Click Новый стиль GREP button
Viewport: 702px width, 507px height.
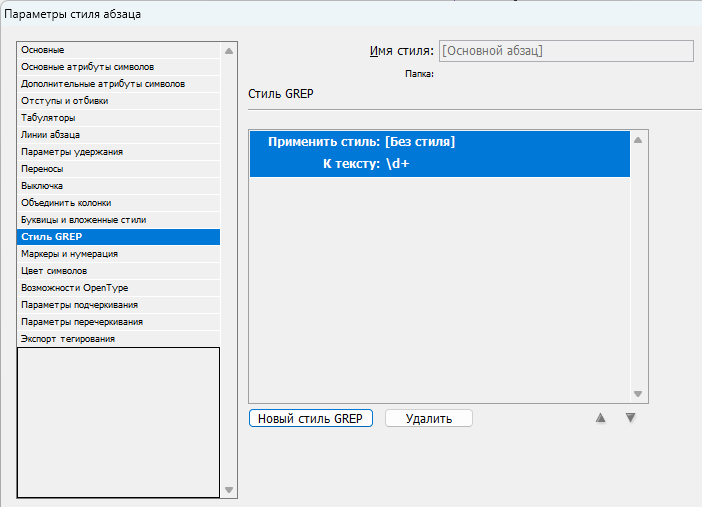pyautogui.click(x=311, y=418)
